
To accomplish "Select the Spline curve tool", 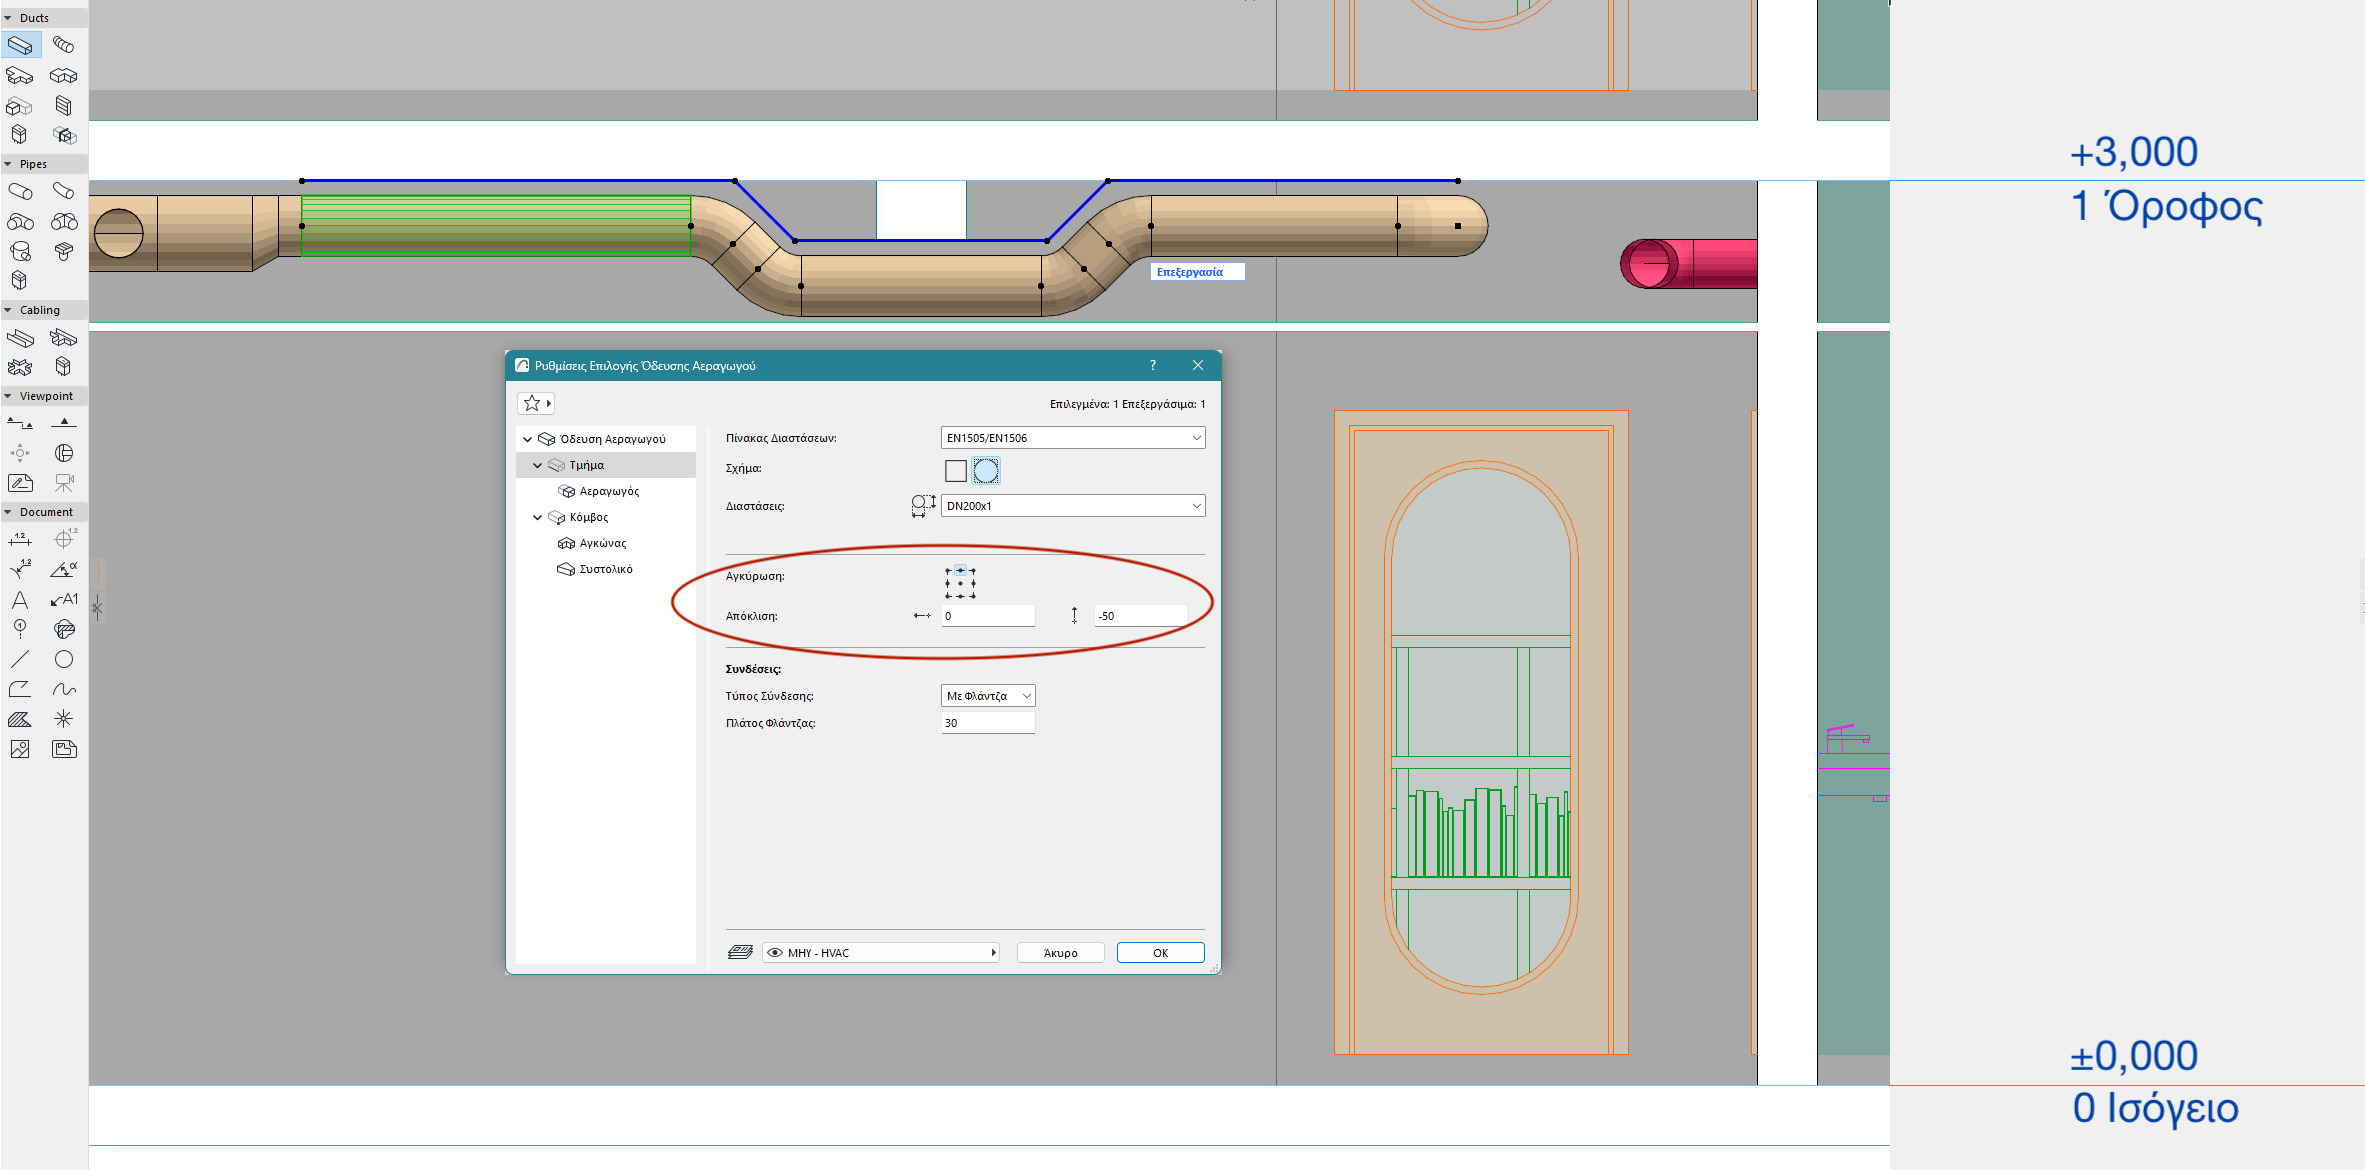I will pyautogui.click(x=64, y=690).
